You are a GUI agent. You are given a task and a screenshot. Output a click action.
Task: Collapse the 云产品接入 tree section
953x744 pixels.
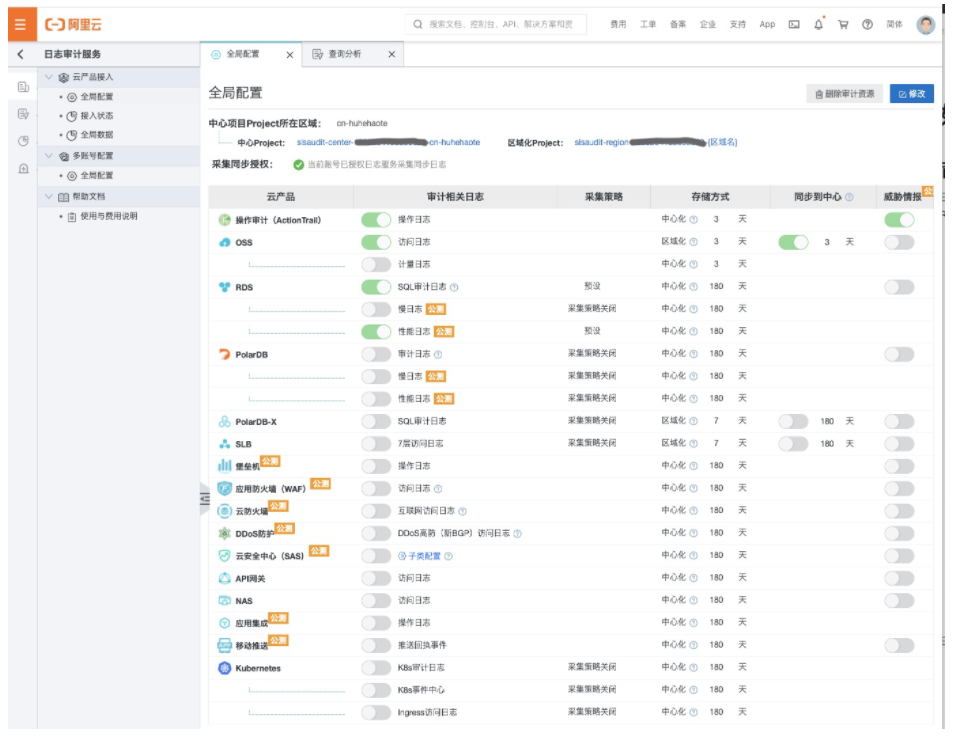click(x=49, y=77)
